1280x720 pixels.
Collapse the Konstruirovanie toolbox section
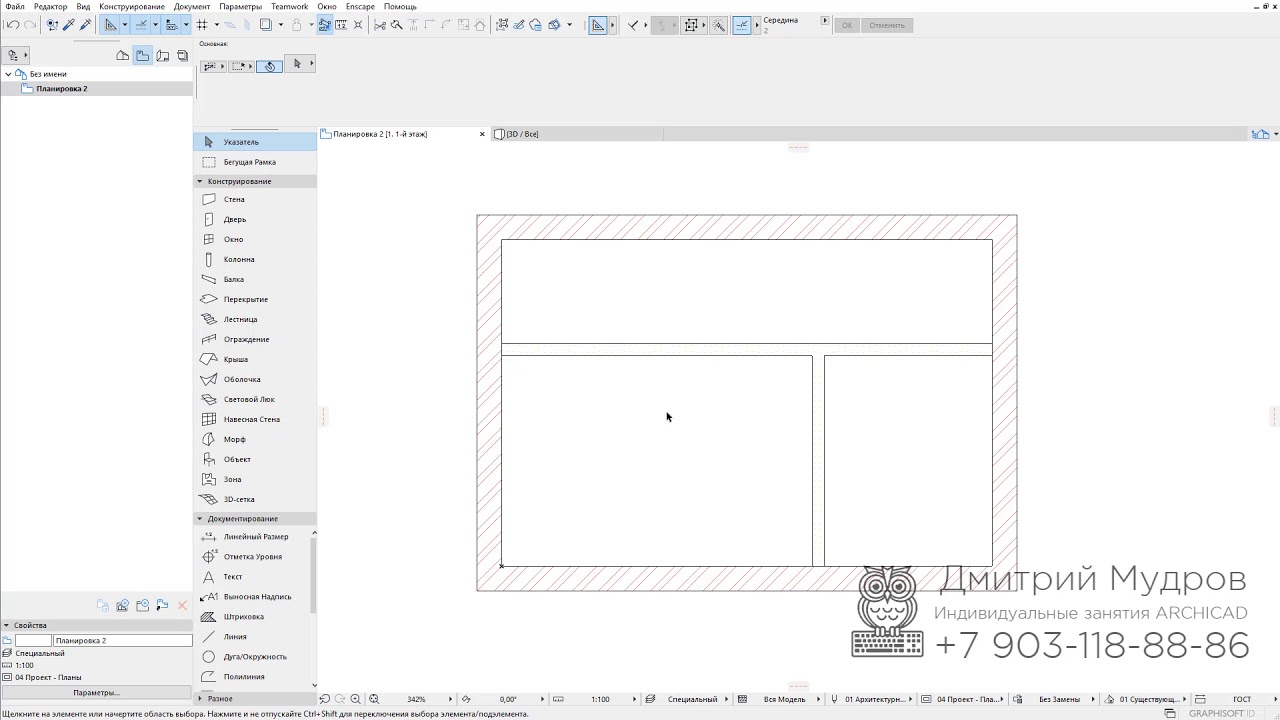tap(199, 181)
